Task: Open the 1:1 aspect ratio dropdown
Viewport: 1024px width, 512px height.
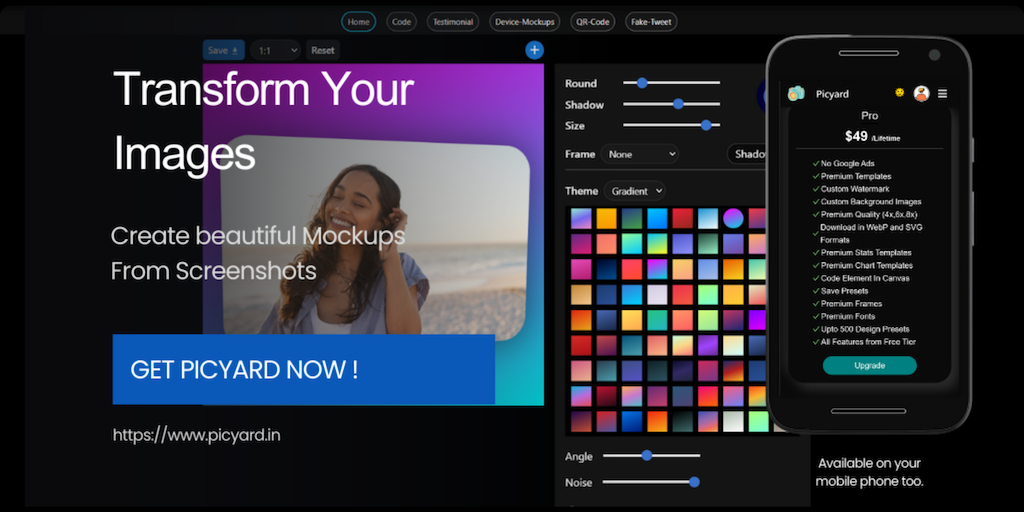Action: (x=275, y=50)
